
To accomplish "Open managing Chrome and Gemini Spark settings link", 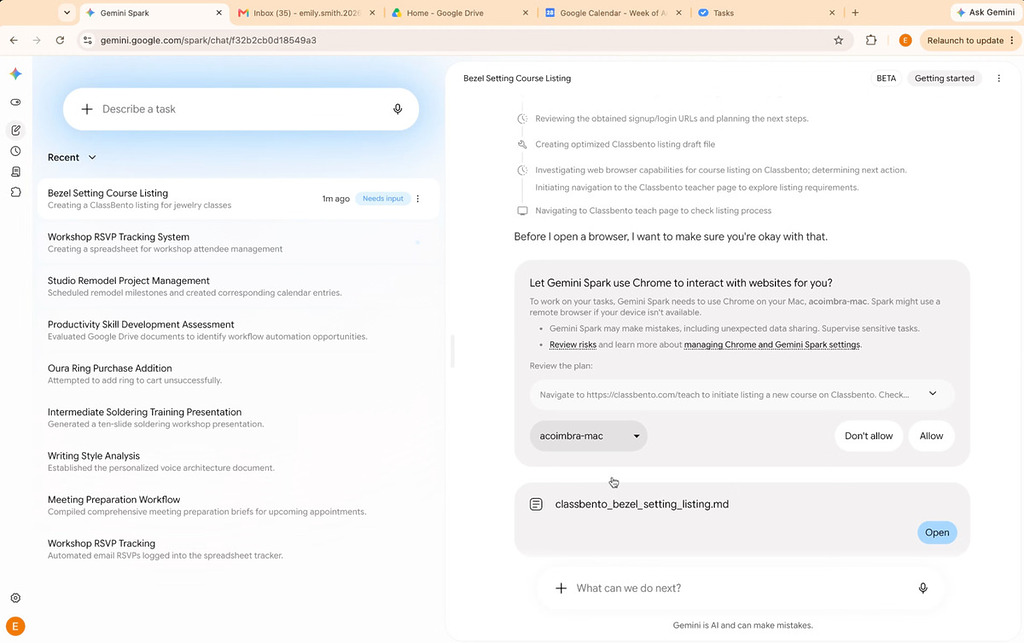I will click(772, 345).
